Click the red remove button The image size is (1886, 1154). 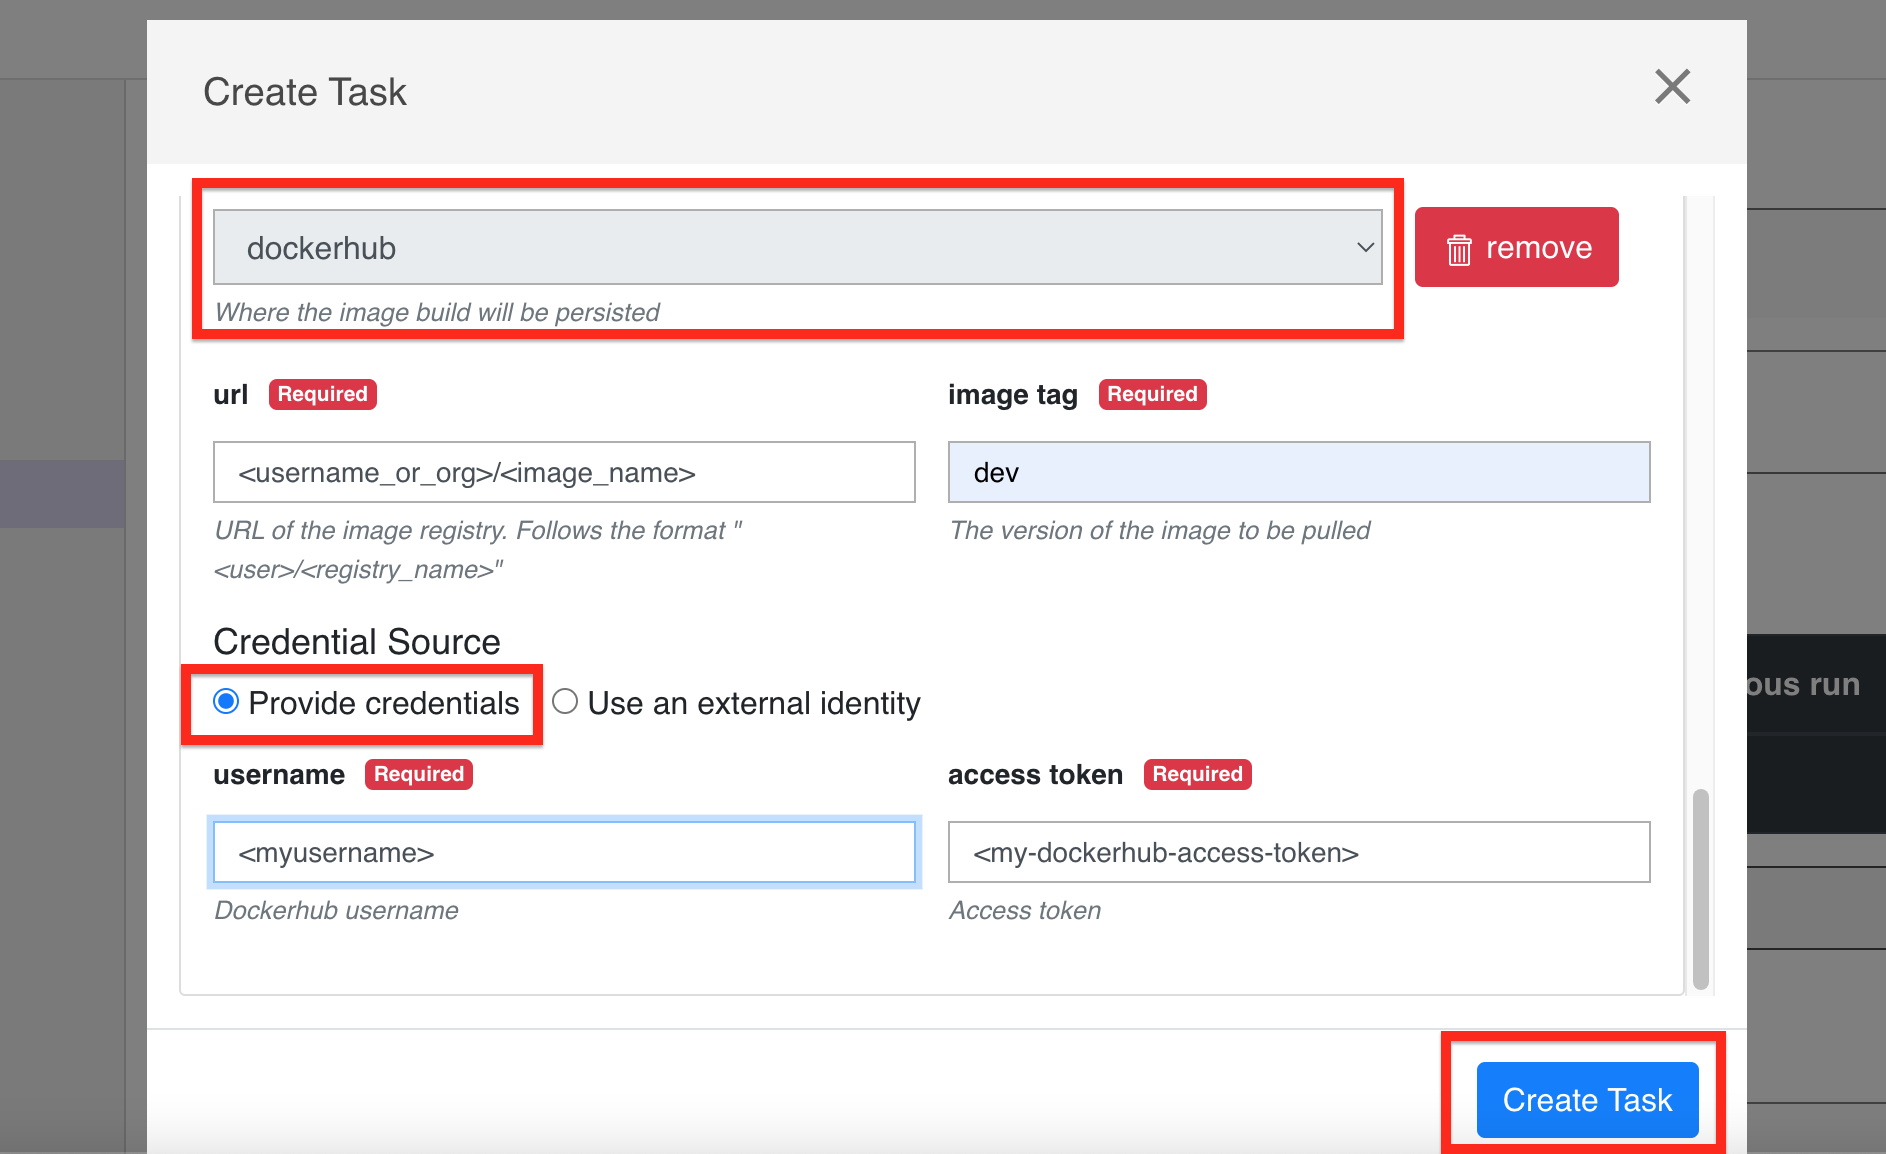point(1516,247)
